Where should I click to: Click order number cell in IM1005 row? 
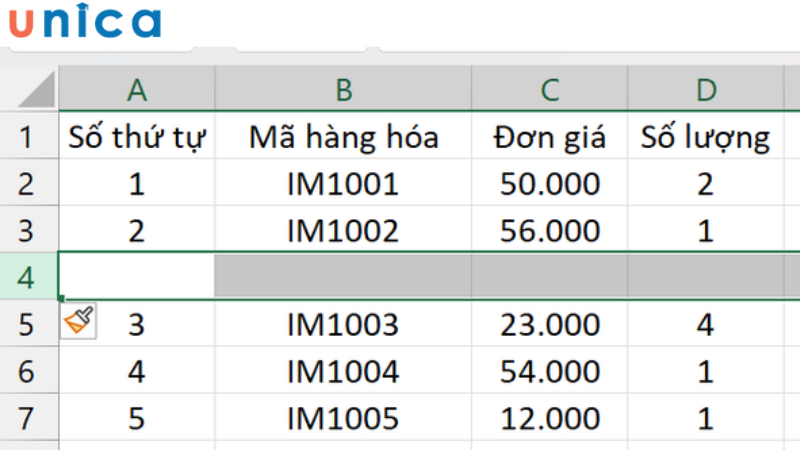coord(137,417)
